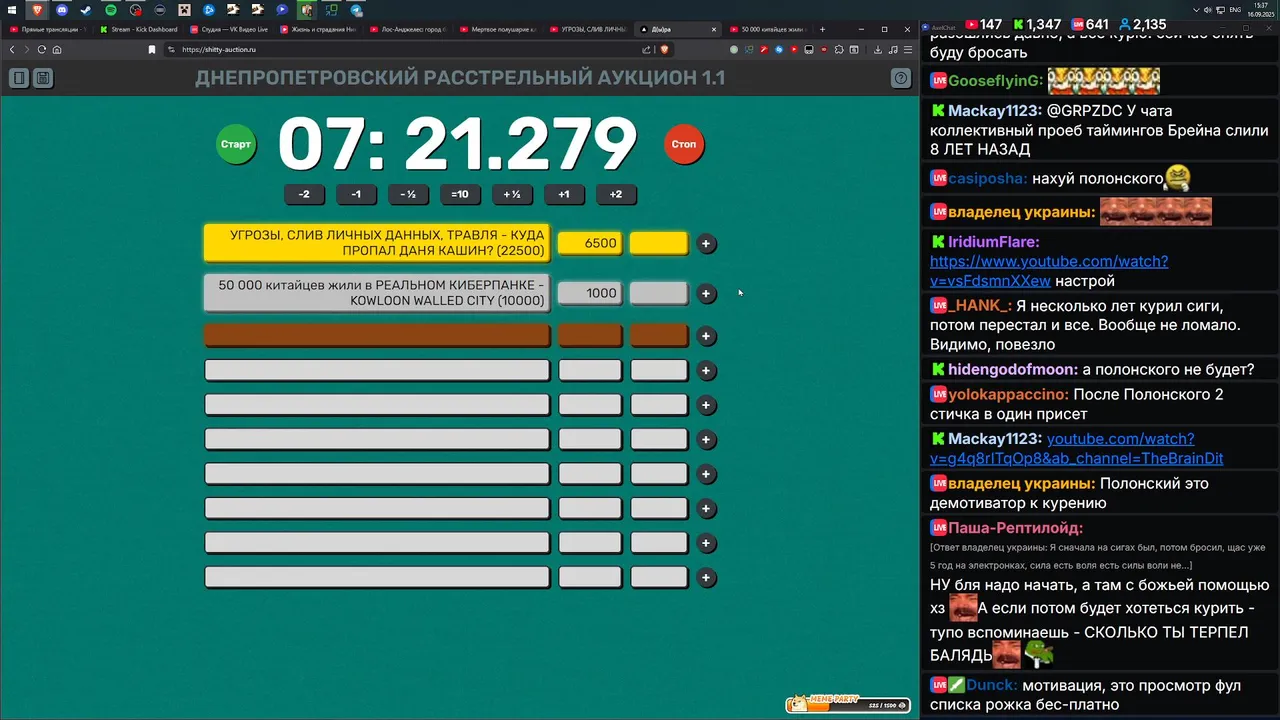
Task: Click username Паша-Рептилойд in chat
Action: 1015,527
